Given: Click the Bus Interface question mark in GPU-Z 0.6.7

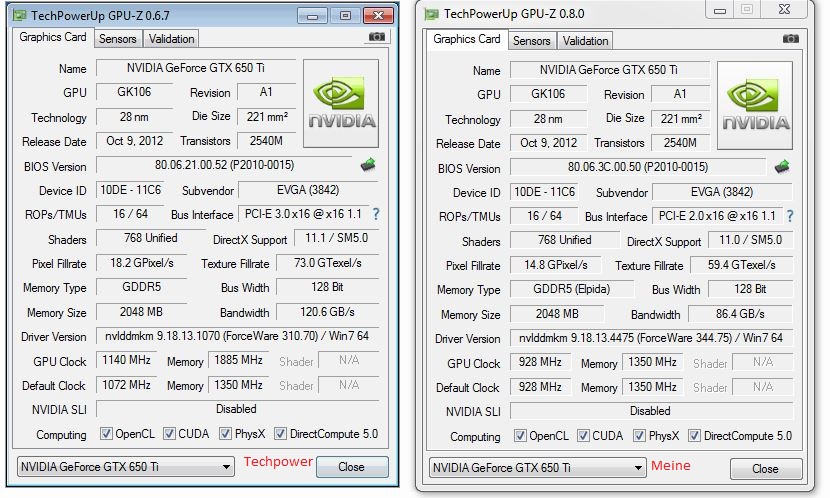Looking at the screenshot, I should pos(376,214).
